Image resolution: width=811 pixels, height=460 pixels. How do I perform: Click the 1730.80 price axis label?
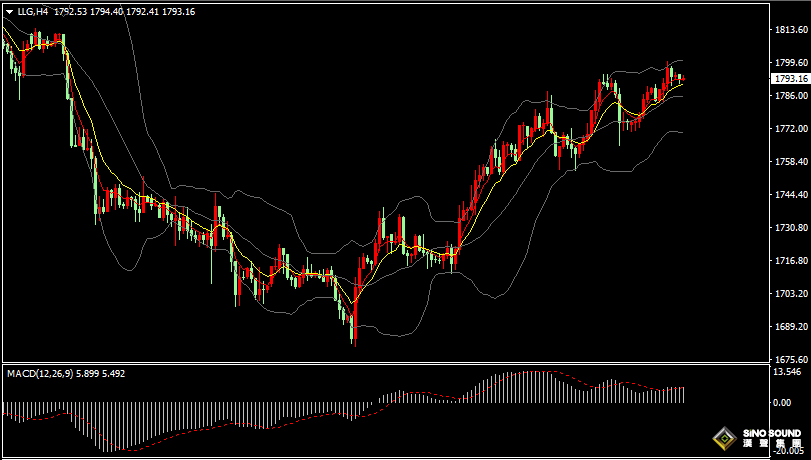(791, 228)
